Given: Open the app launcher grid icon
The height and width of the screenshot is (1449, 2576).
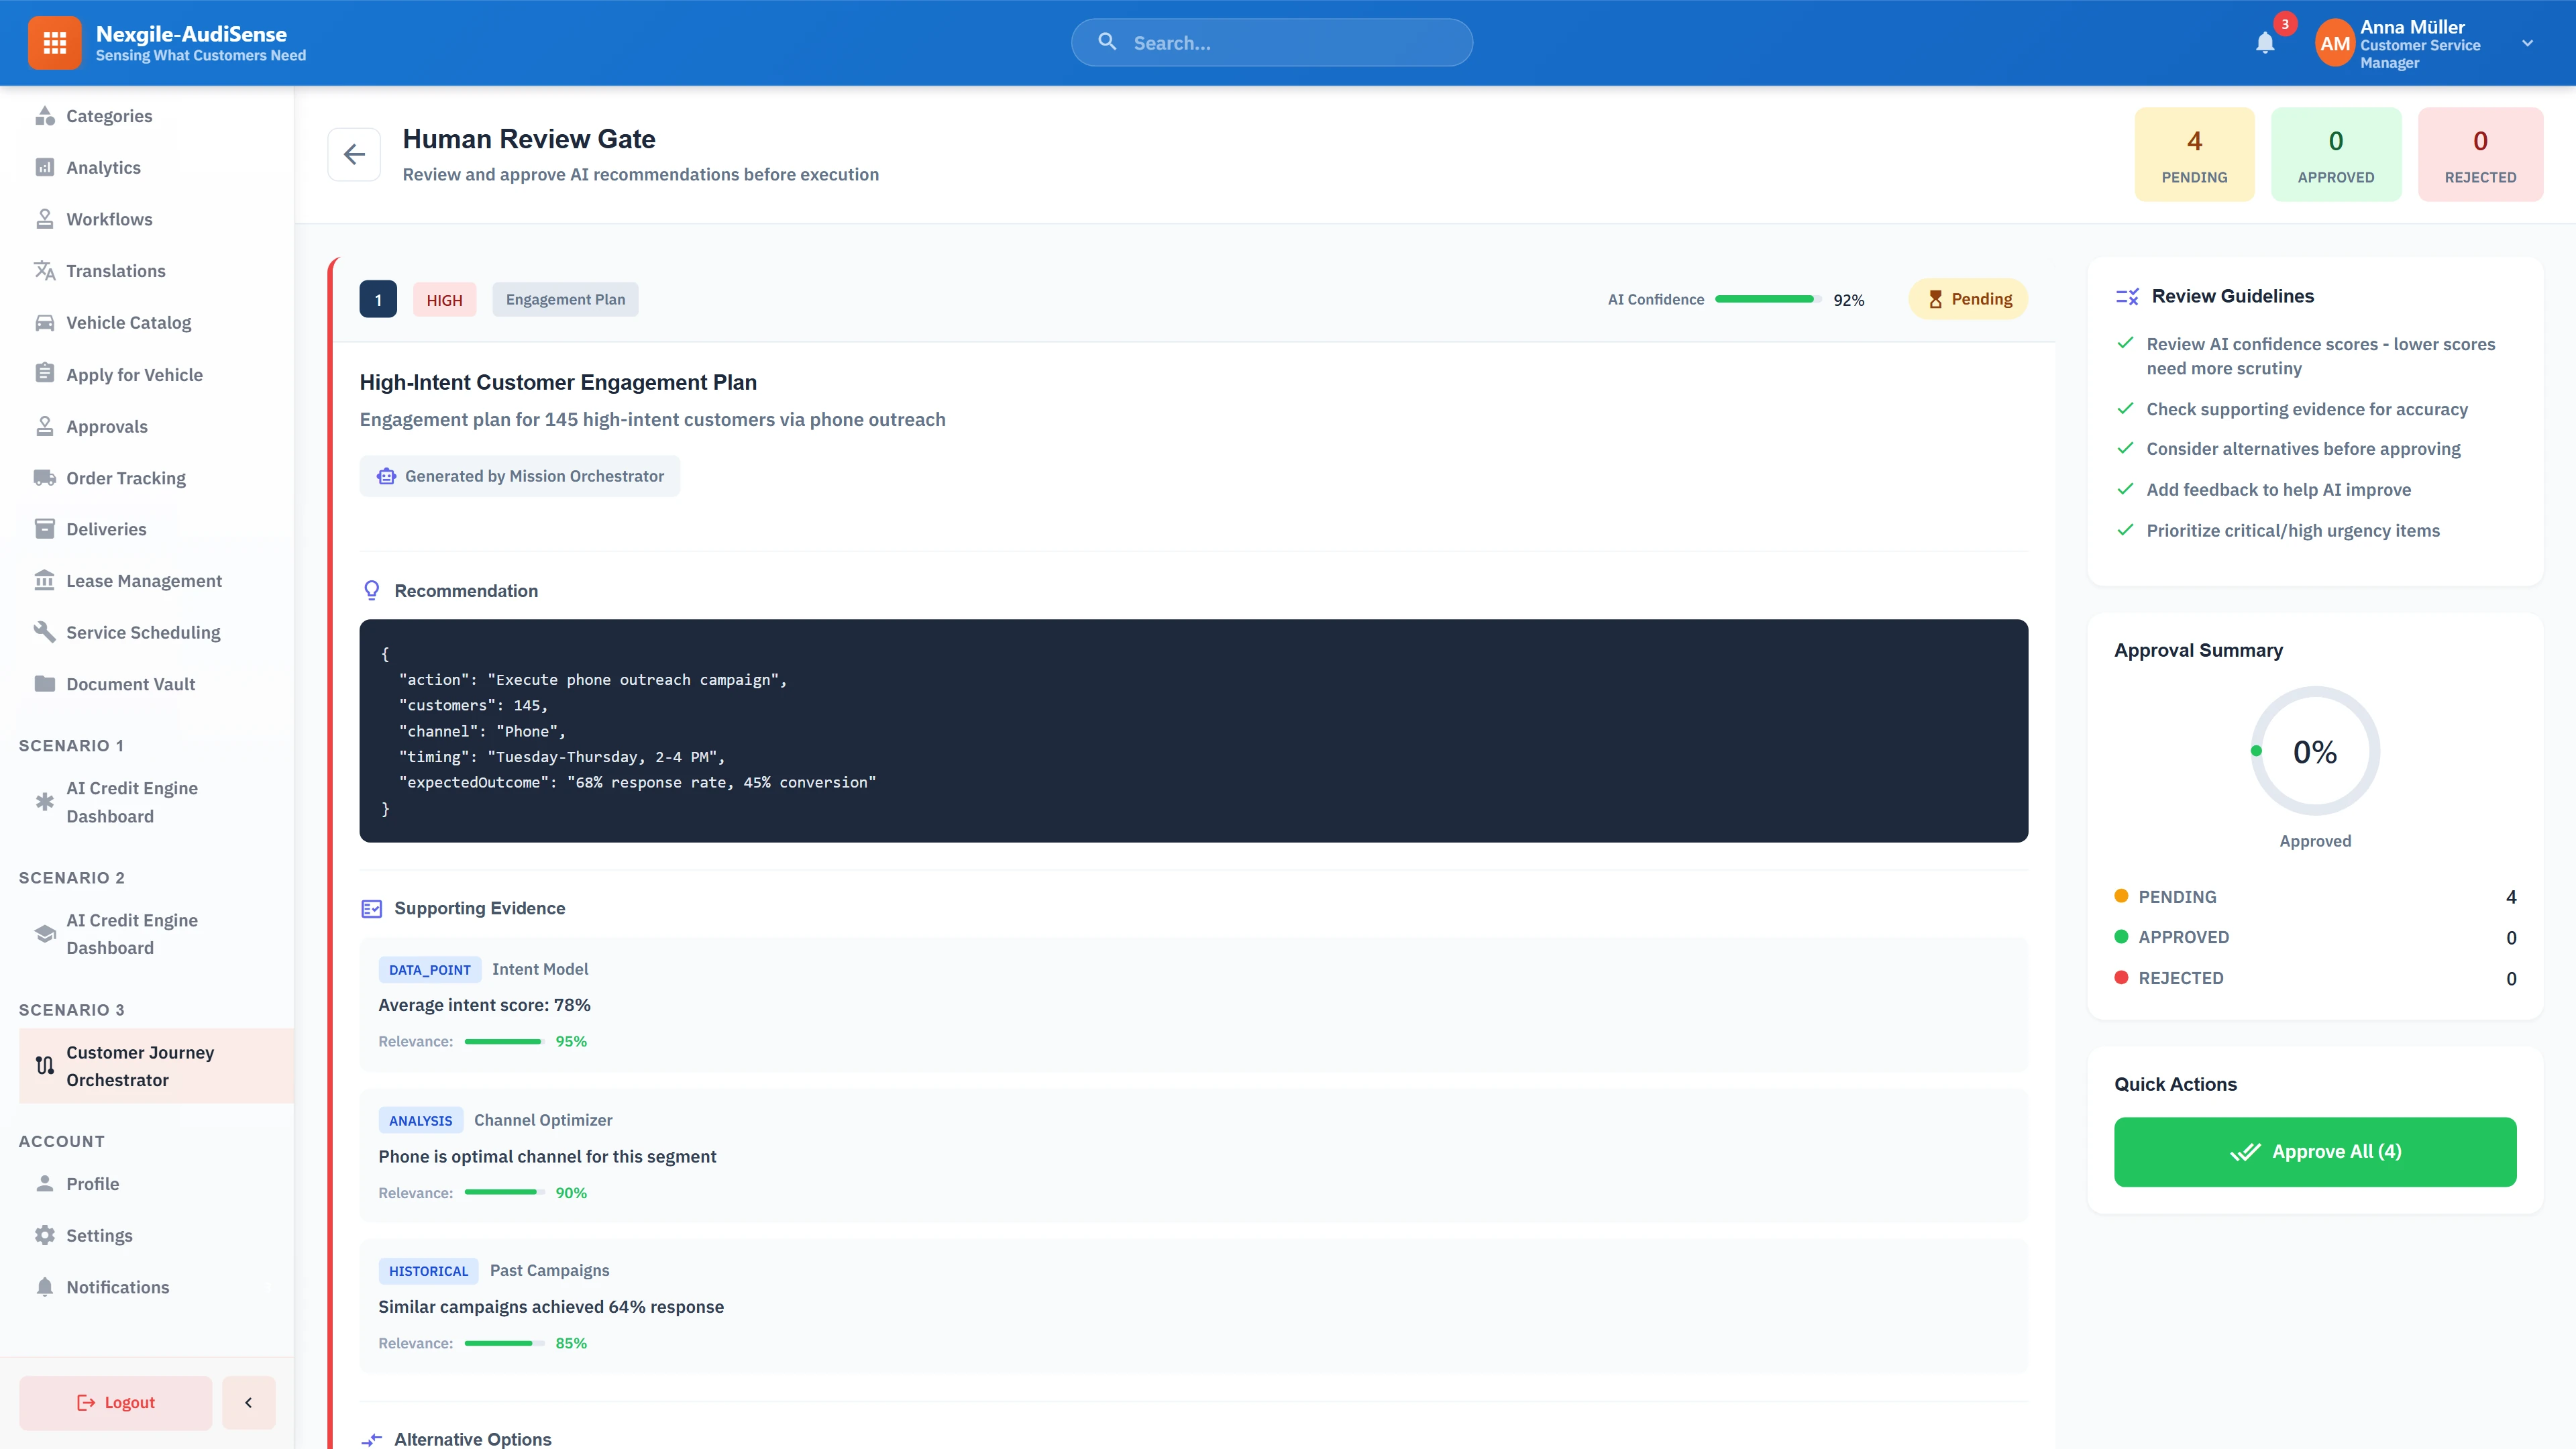Looking at the screenshot, I should 55,42.
